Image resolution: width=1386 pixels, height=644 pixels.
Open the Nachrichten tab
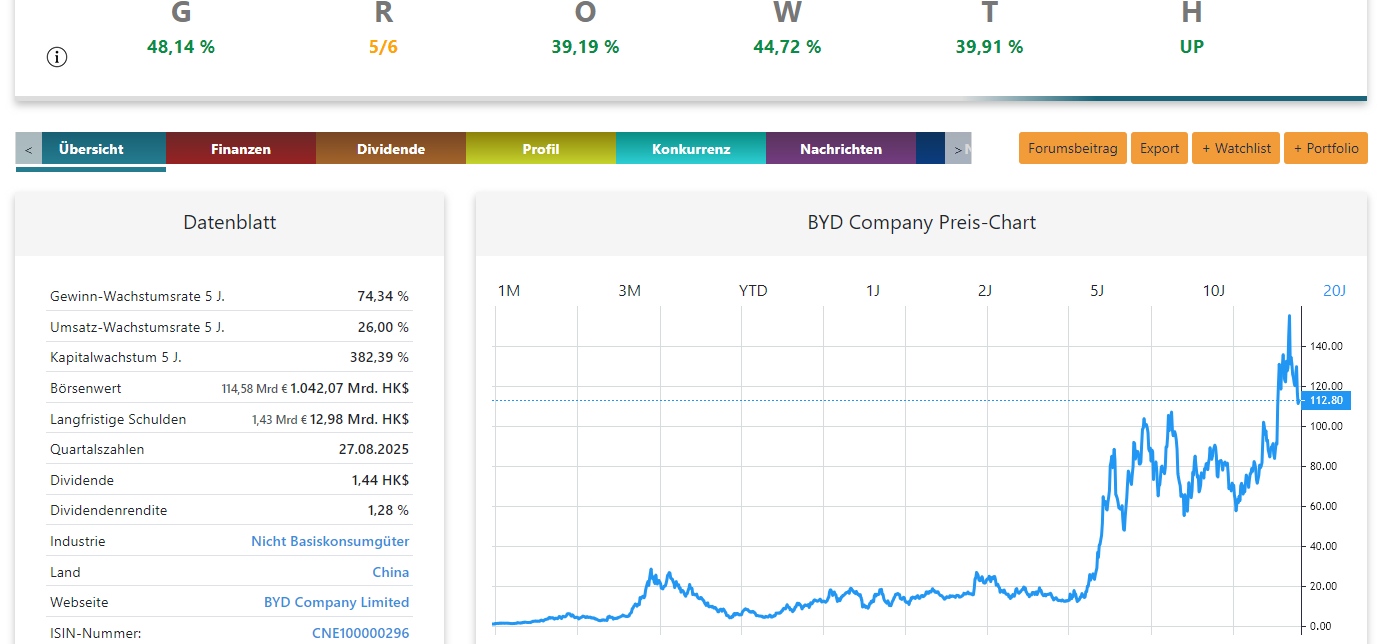pos(841,149)
